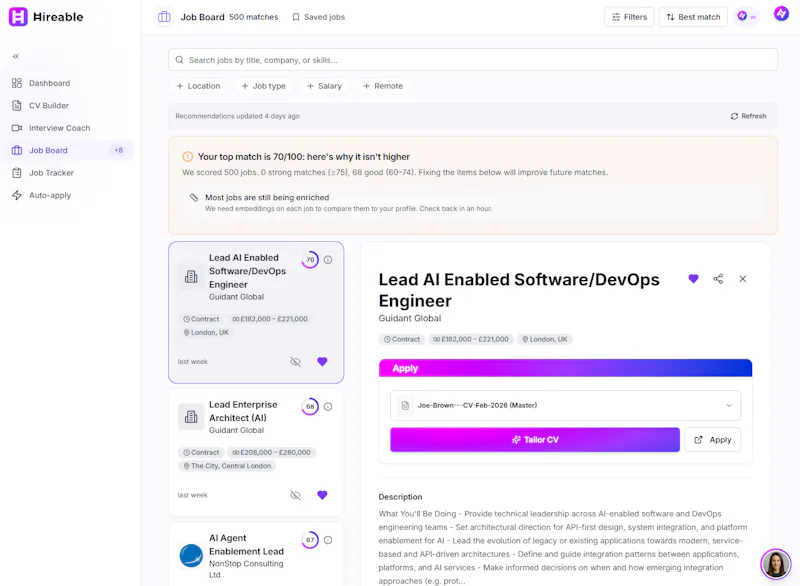This screenshot has width=800, height=586.
Task: Hide the DevOps Engineer job card
Action: click(x=295, y=362)
